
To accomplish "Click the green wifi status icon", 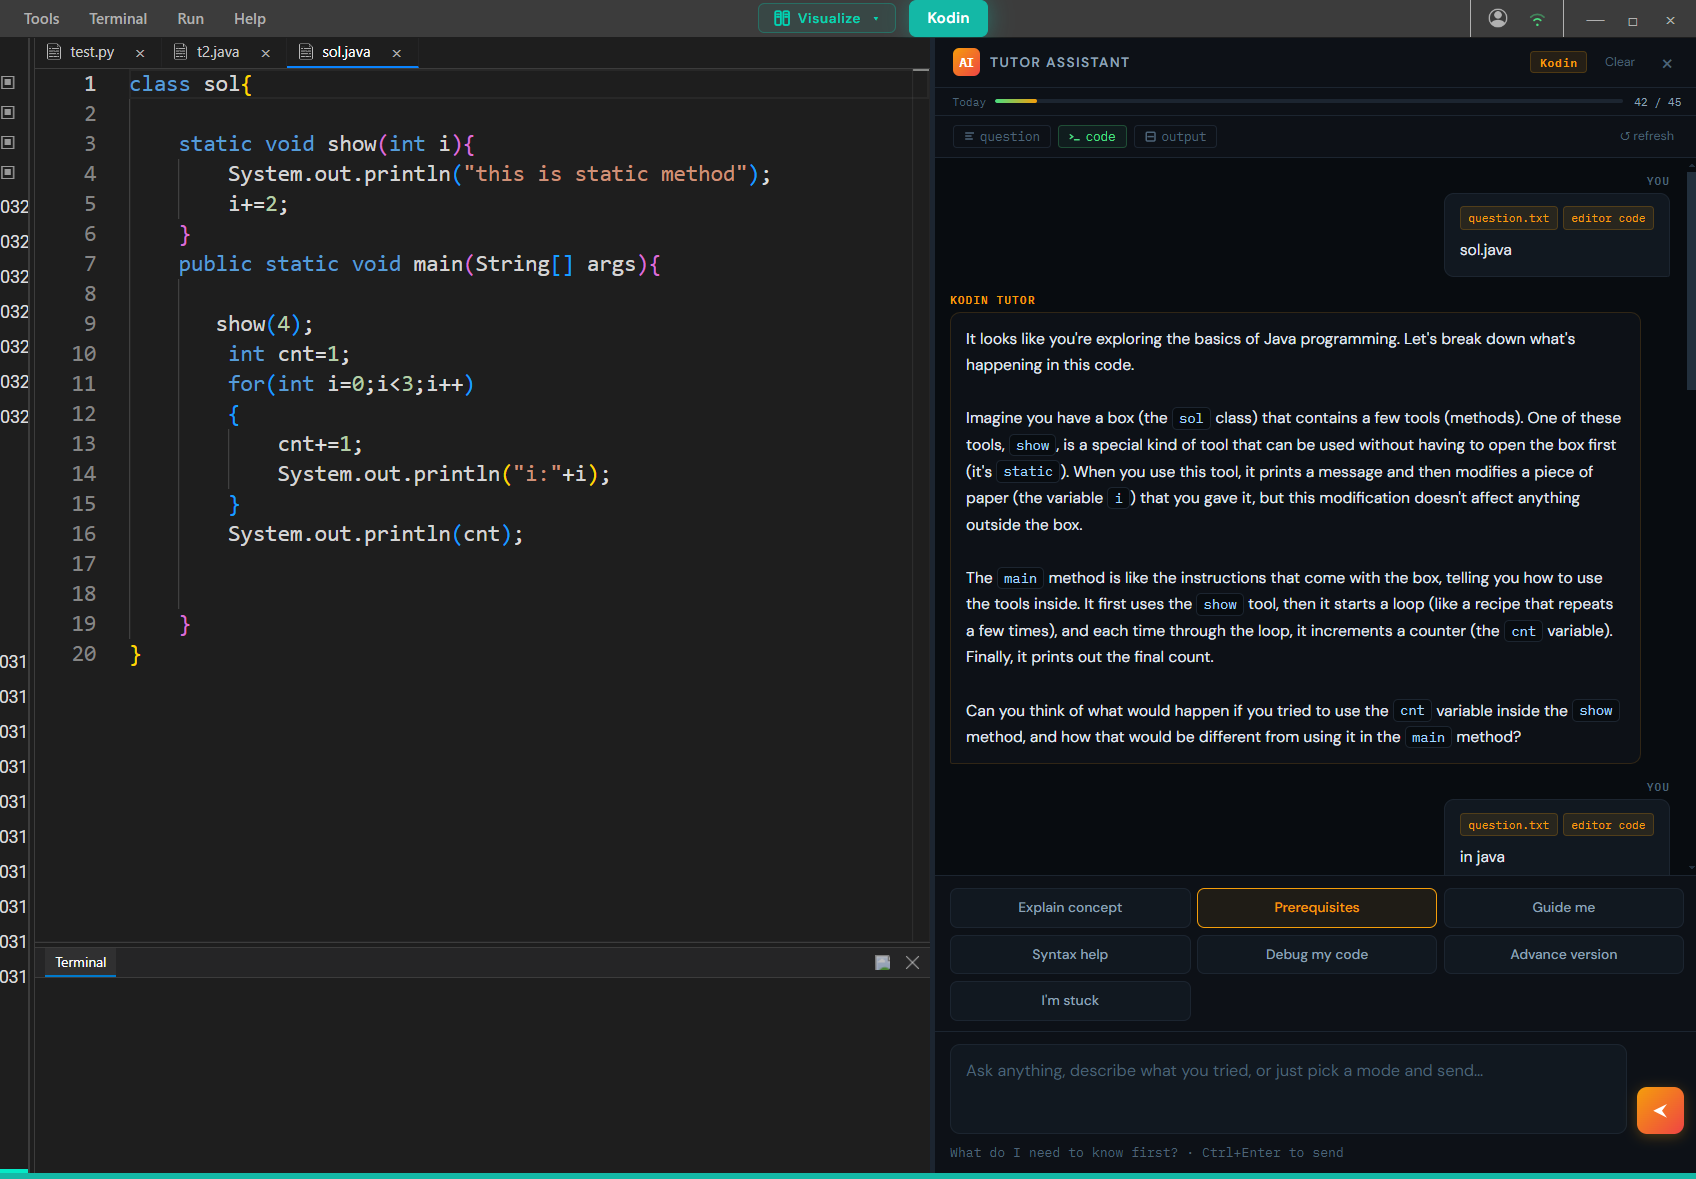I will [x=1538, y=18].
